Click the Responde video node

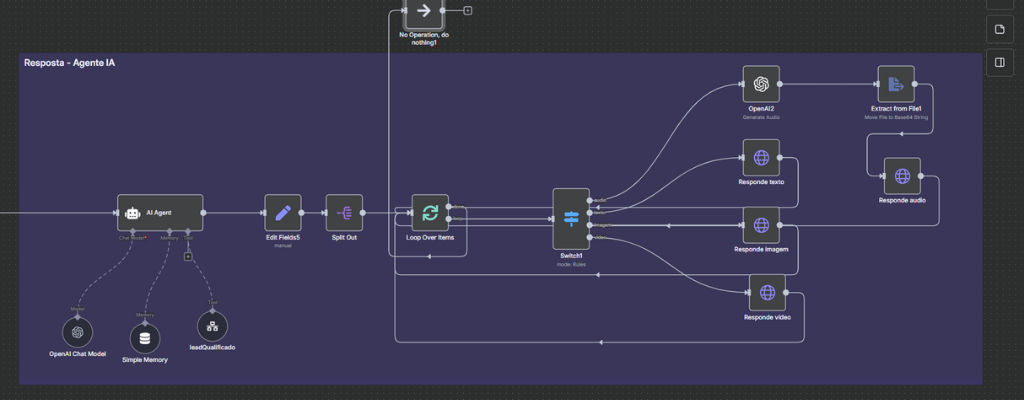coord(767,292)
